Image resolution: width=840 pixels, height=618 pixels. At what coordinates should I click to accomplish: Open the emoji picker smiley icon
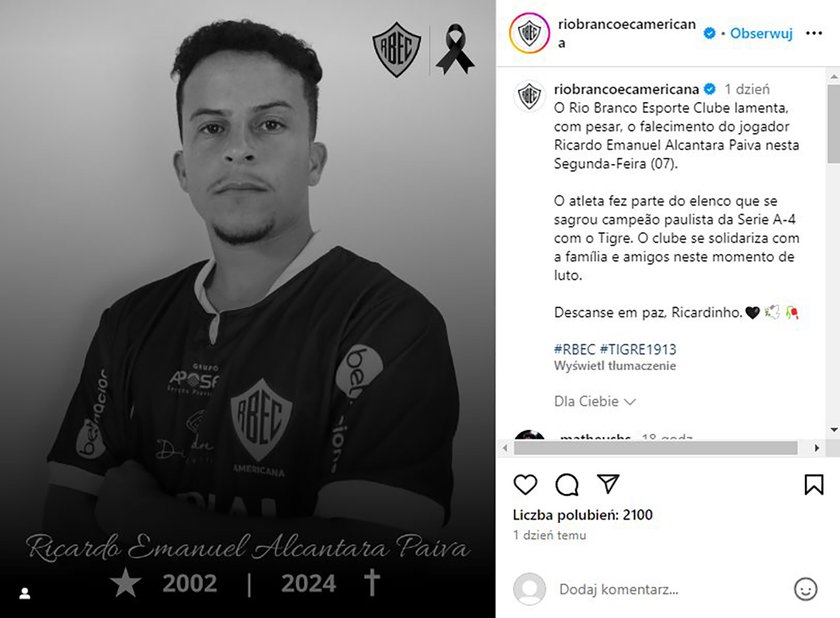click(x=805, y=589)
